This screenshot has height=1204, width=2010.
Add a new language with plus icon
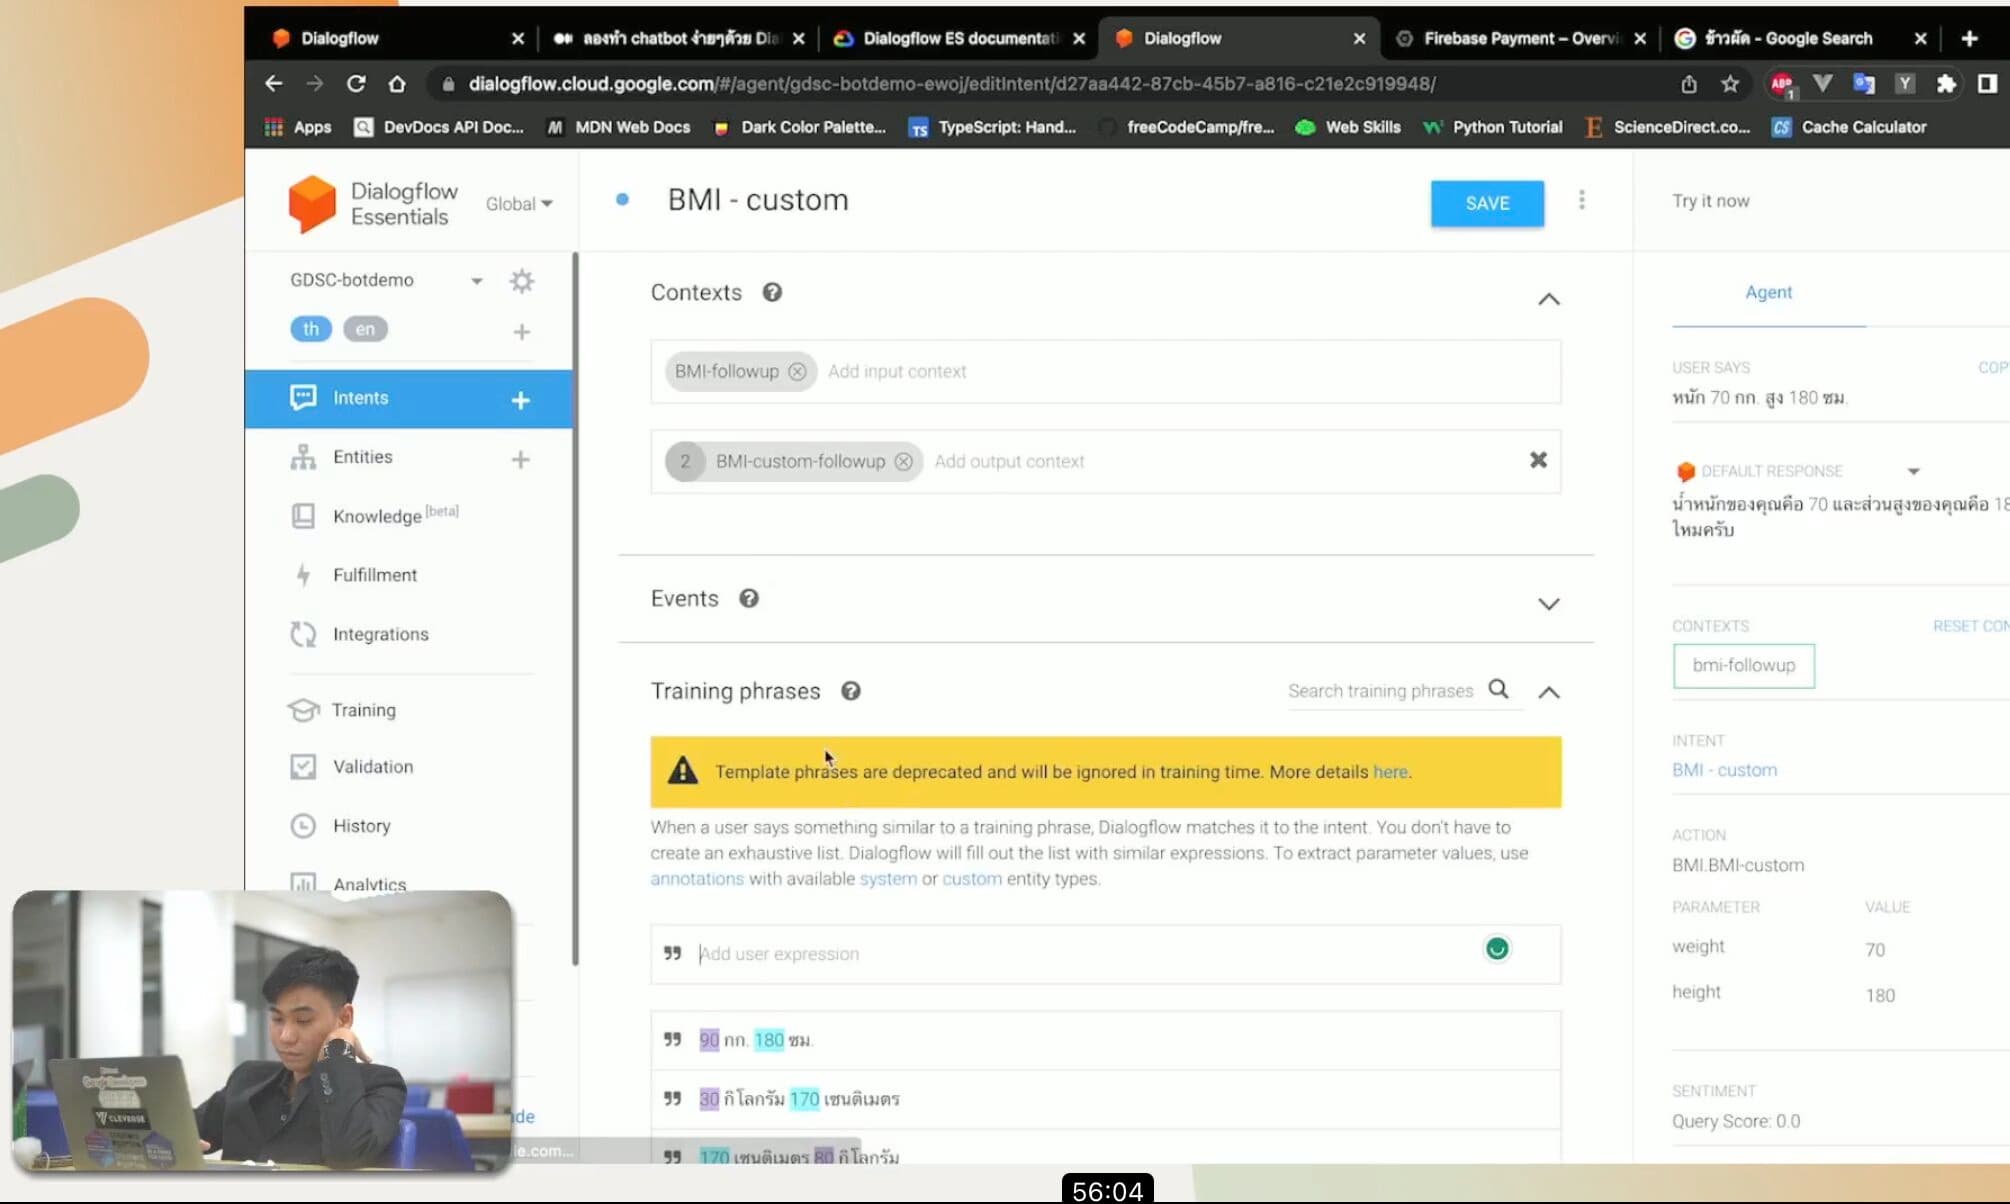click(x=521, y=331)
